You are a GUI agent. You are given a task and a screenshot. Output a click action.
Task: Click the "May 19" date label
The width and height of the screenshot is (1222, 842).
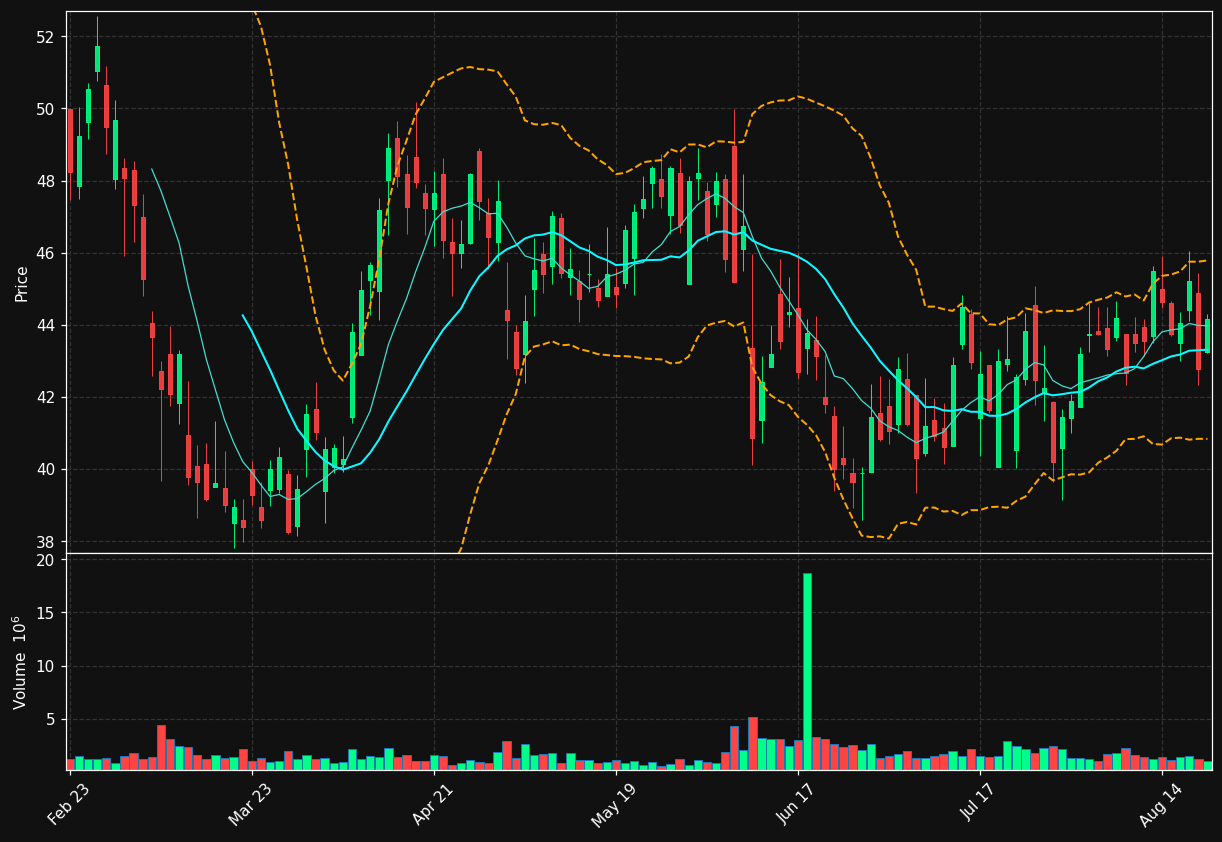point(613,803)
